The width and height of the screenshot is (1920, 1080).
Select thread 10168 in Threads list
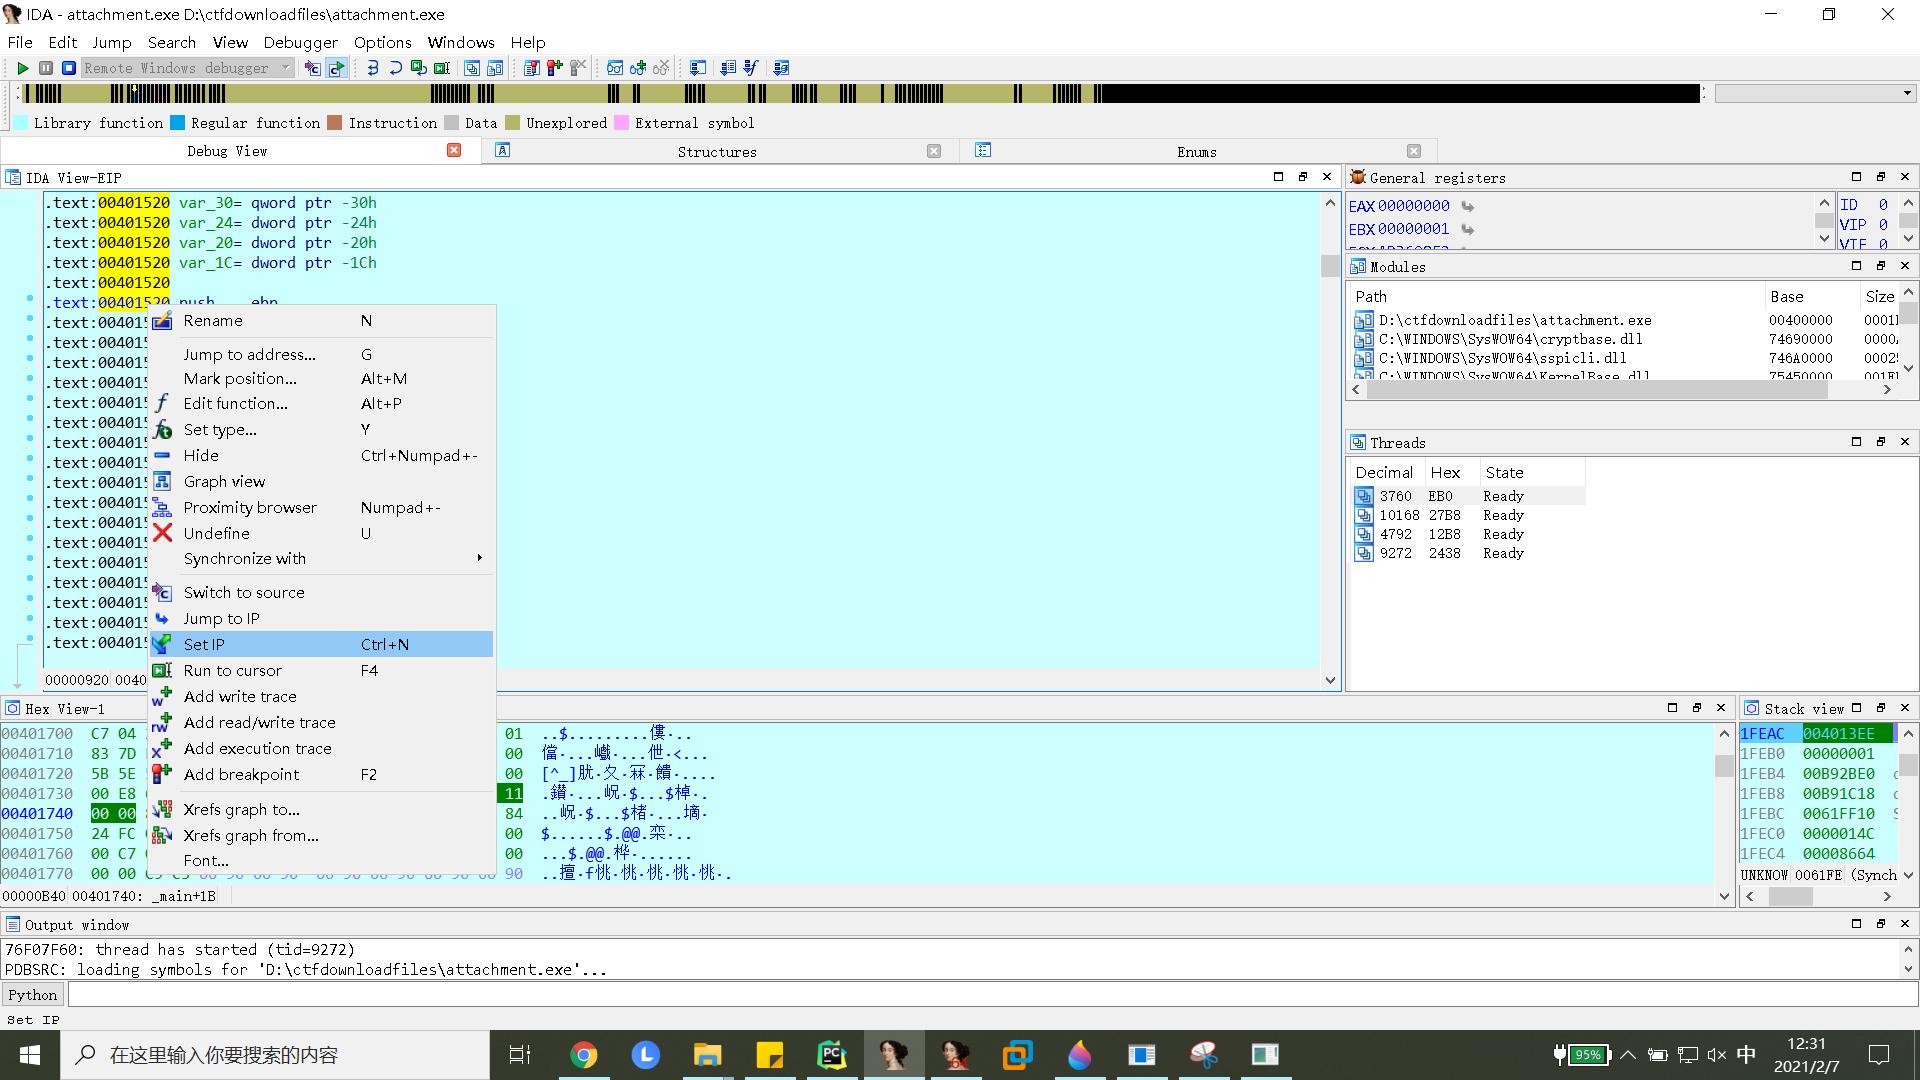pyautogui.click(x=1399, y=515)
